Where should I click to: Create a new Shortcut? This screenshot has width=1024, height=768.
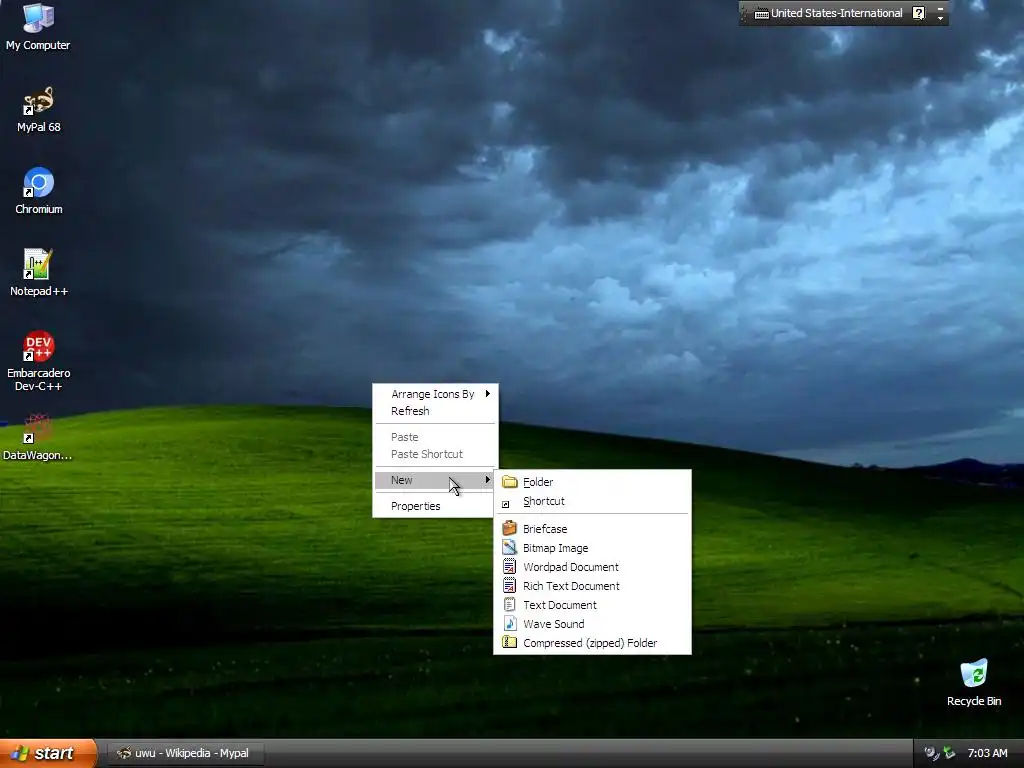point(592,501)
